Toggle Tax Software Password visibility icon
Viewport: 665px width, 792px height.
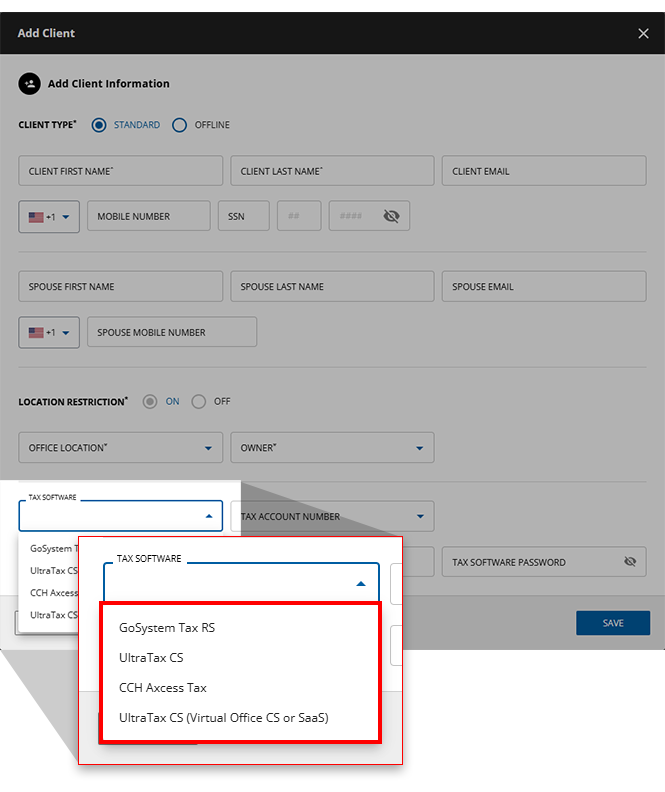click(x=630, y=562)
